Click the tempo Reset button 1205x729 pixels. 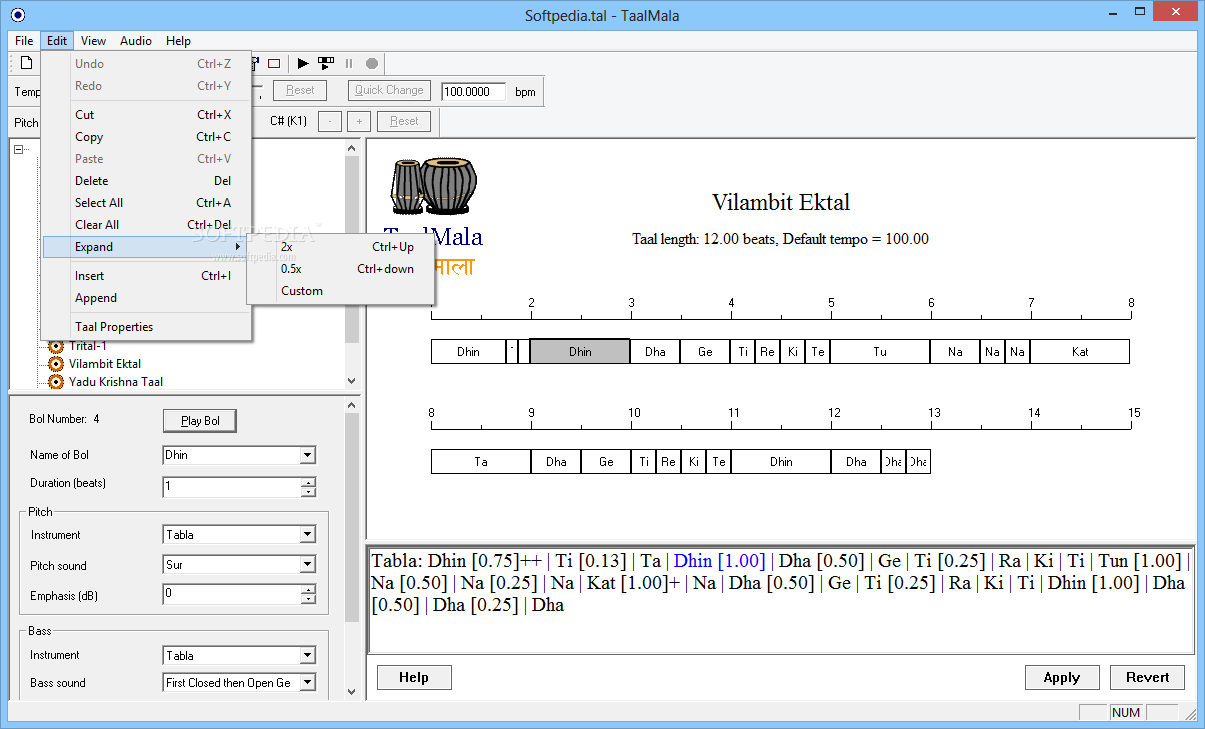coord(300,90)
